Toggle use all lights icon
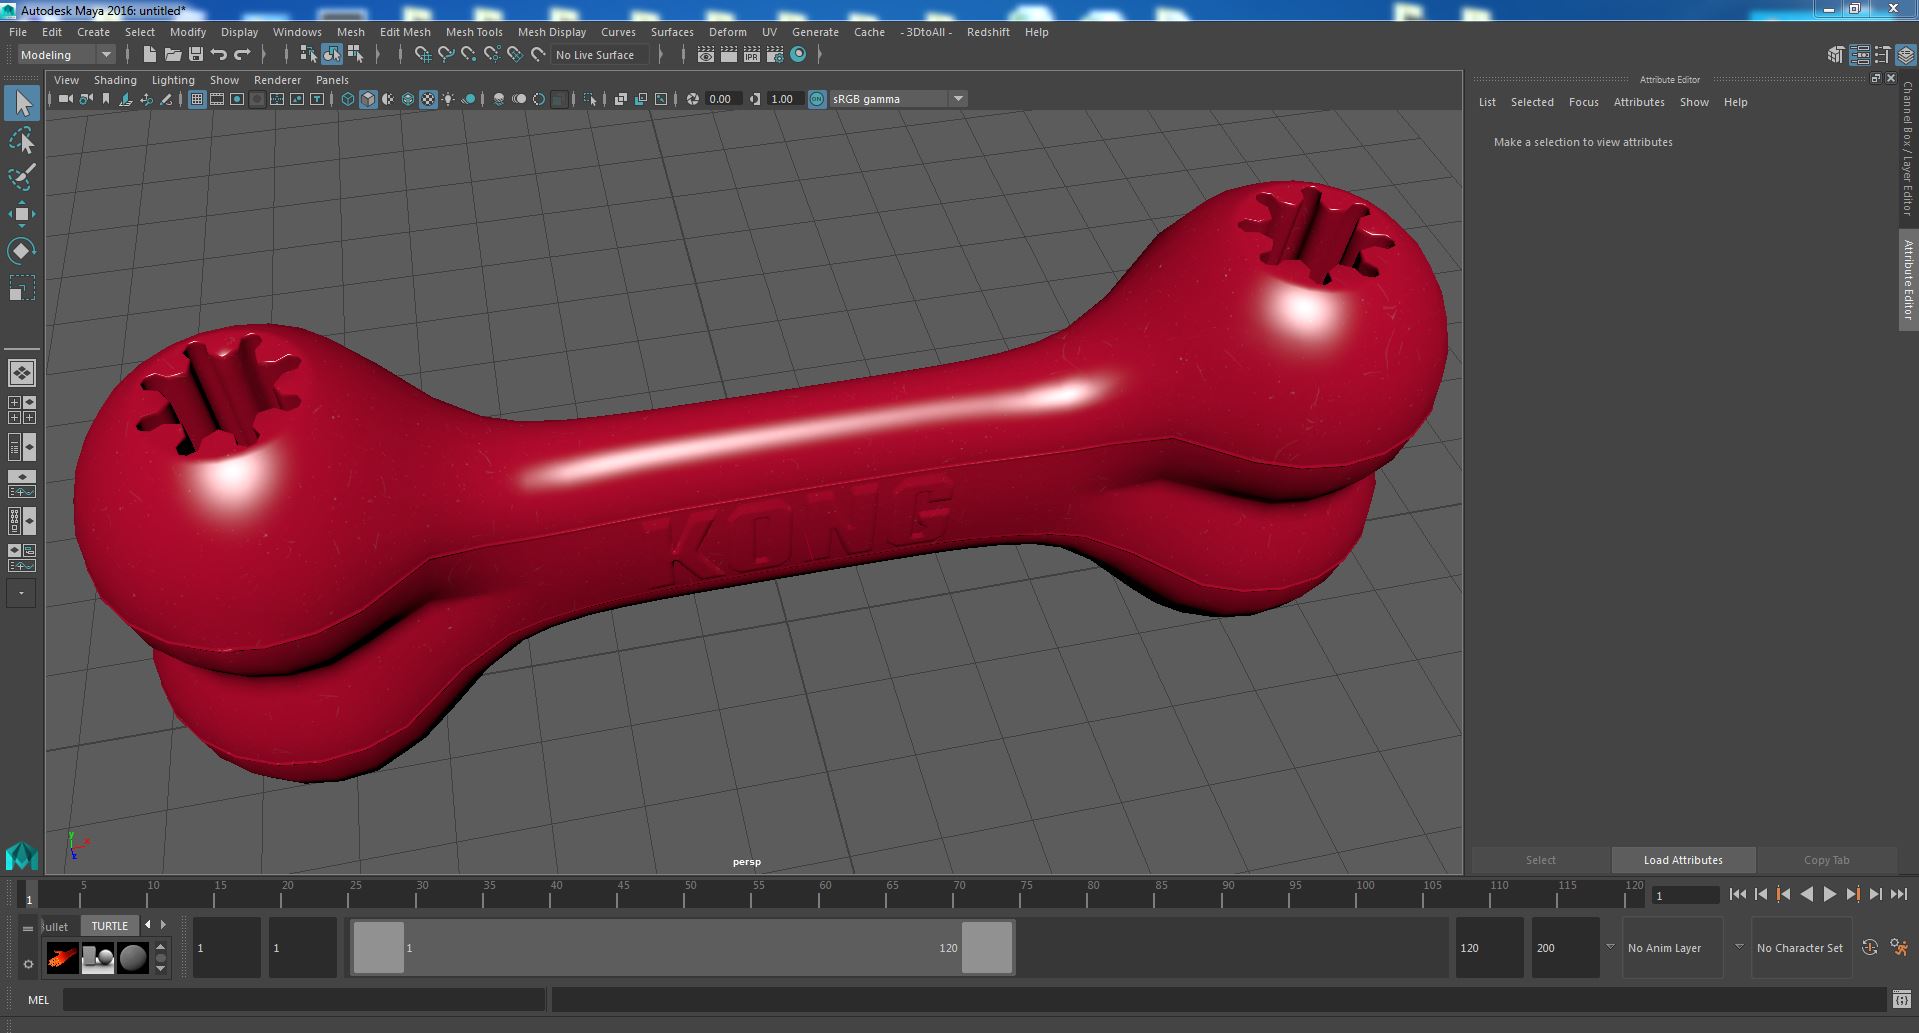 (448, 99)
